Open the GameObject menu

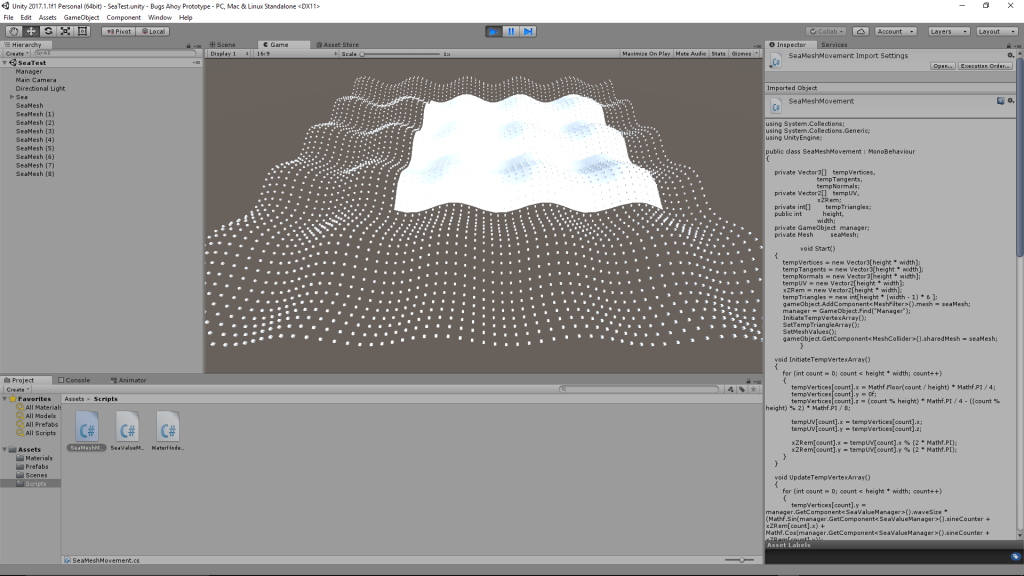(x=81, y=17)
